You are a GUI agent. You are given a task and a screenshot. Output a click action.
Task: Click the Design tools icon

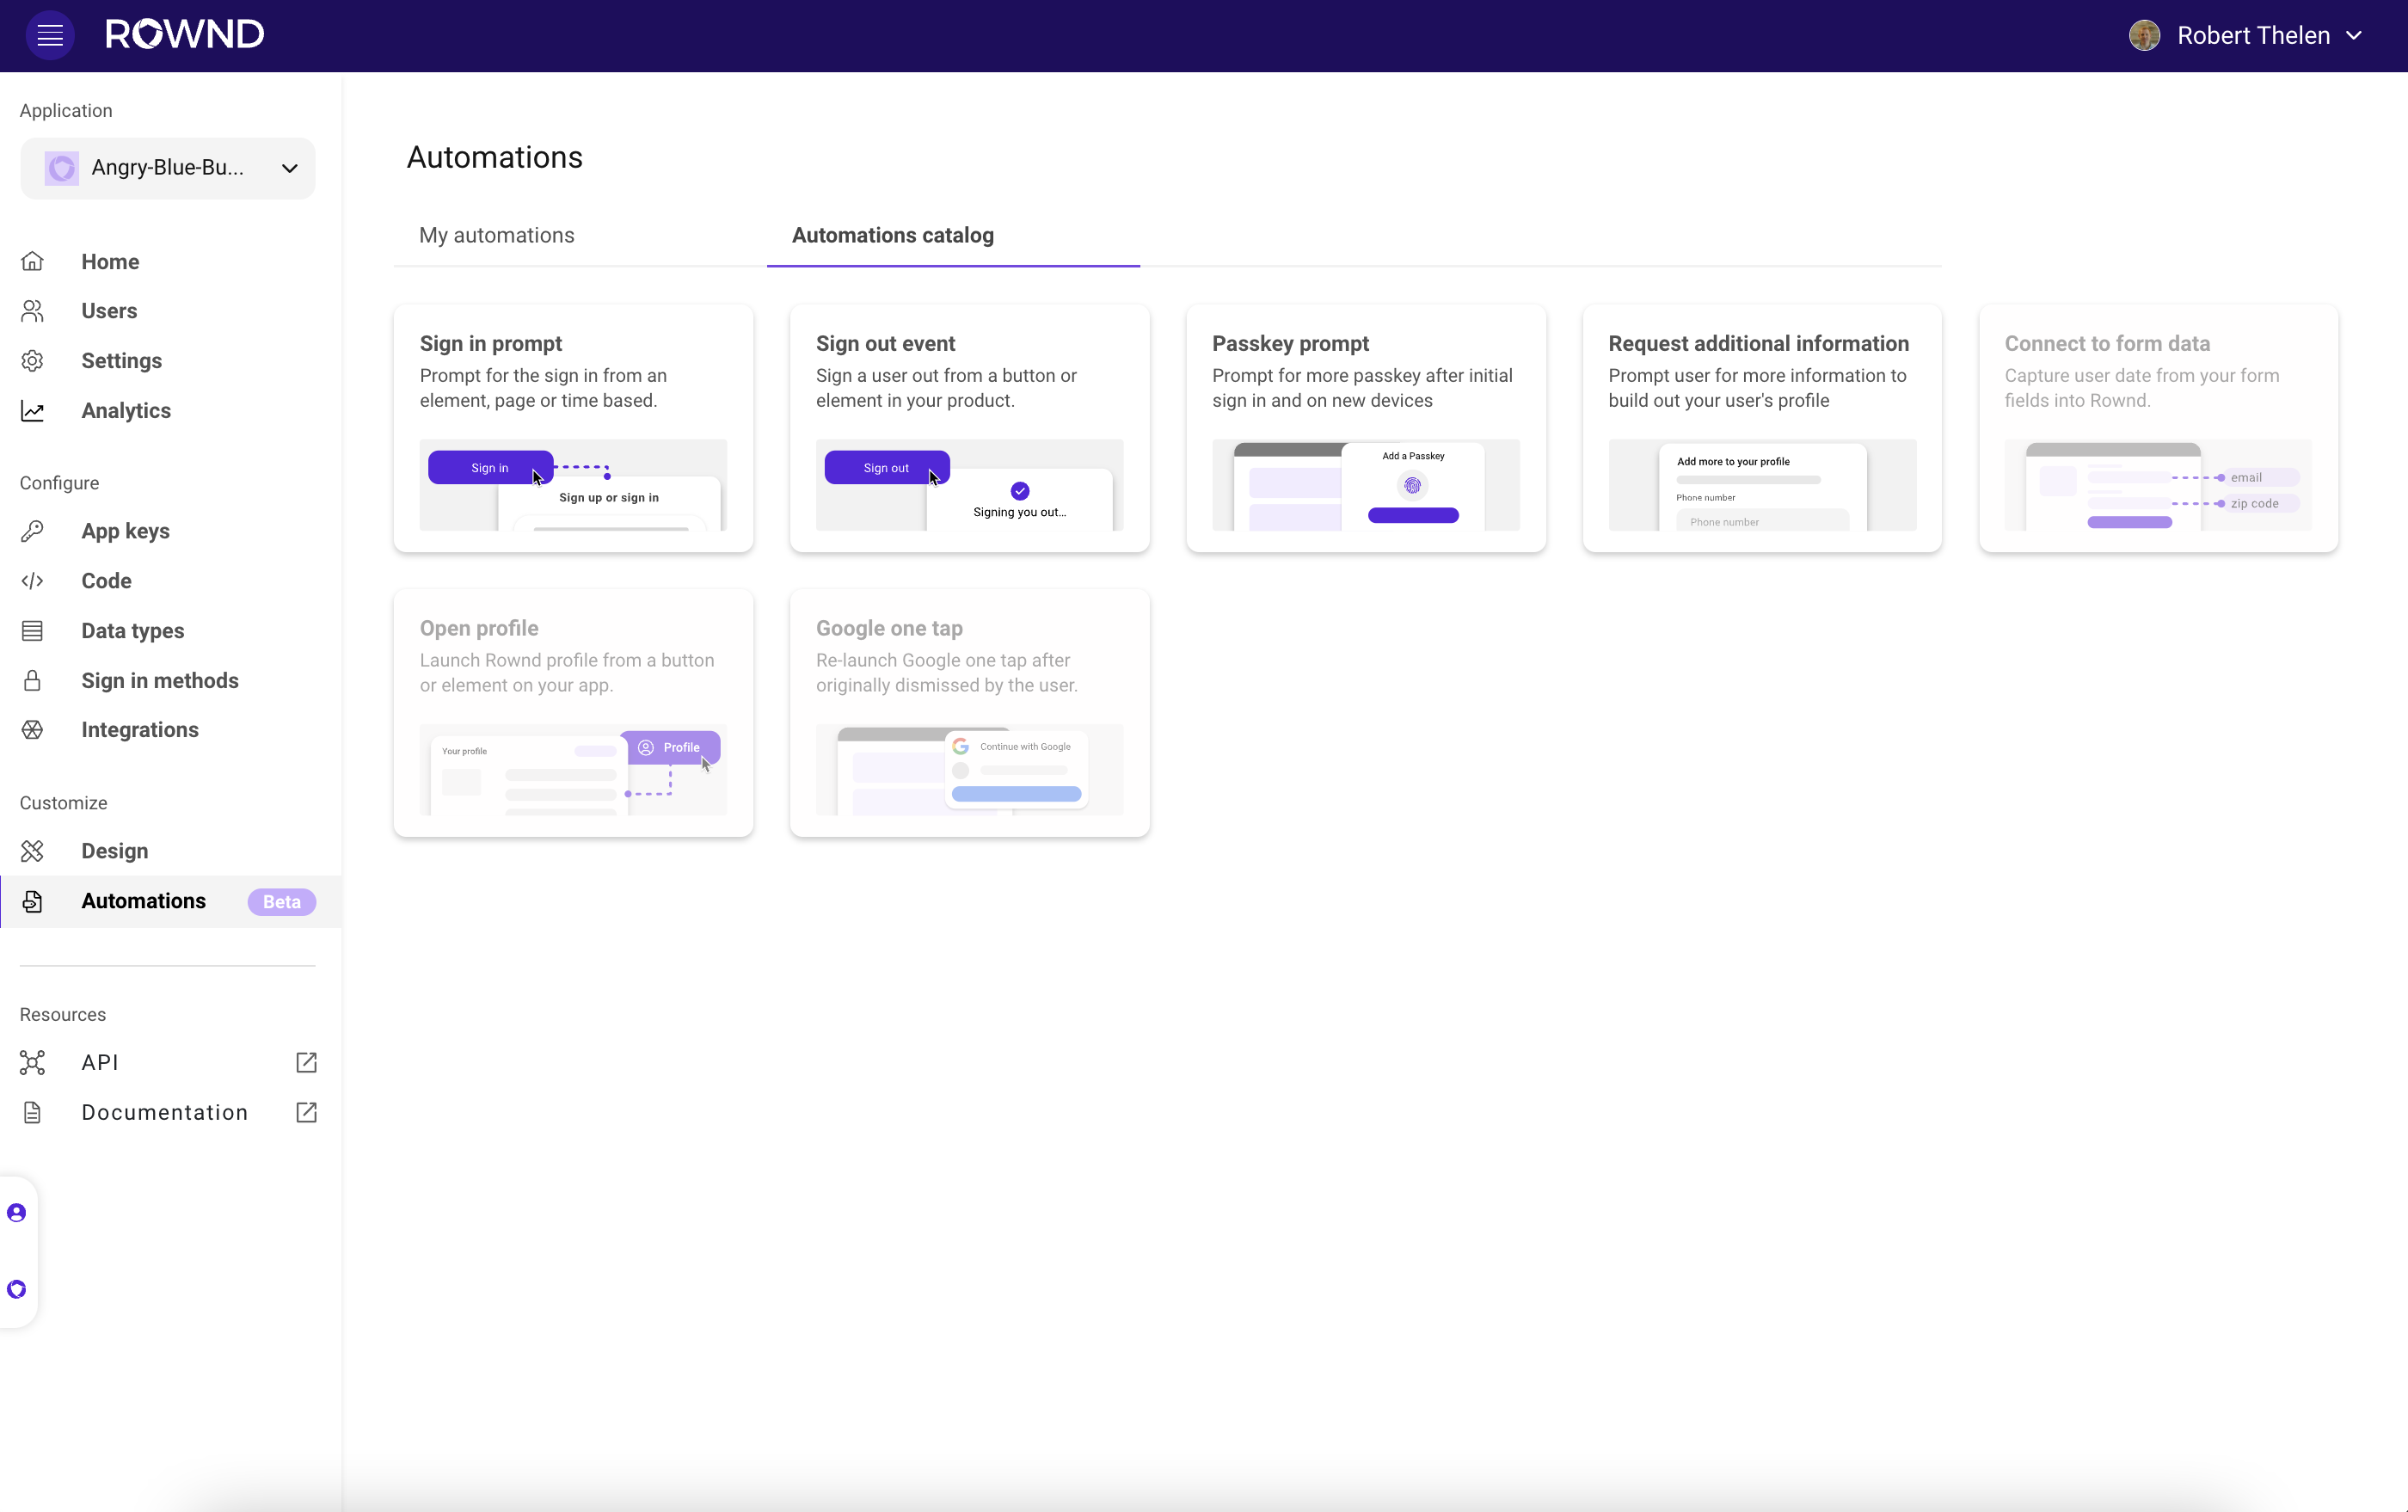pos(32,851)
